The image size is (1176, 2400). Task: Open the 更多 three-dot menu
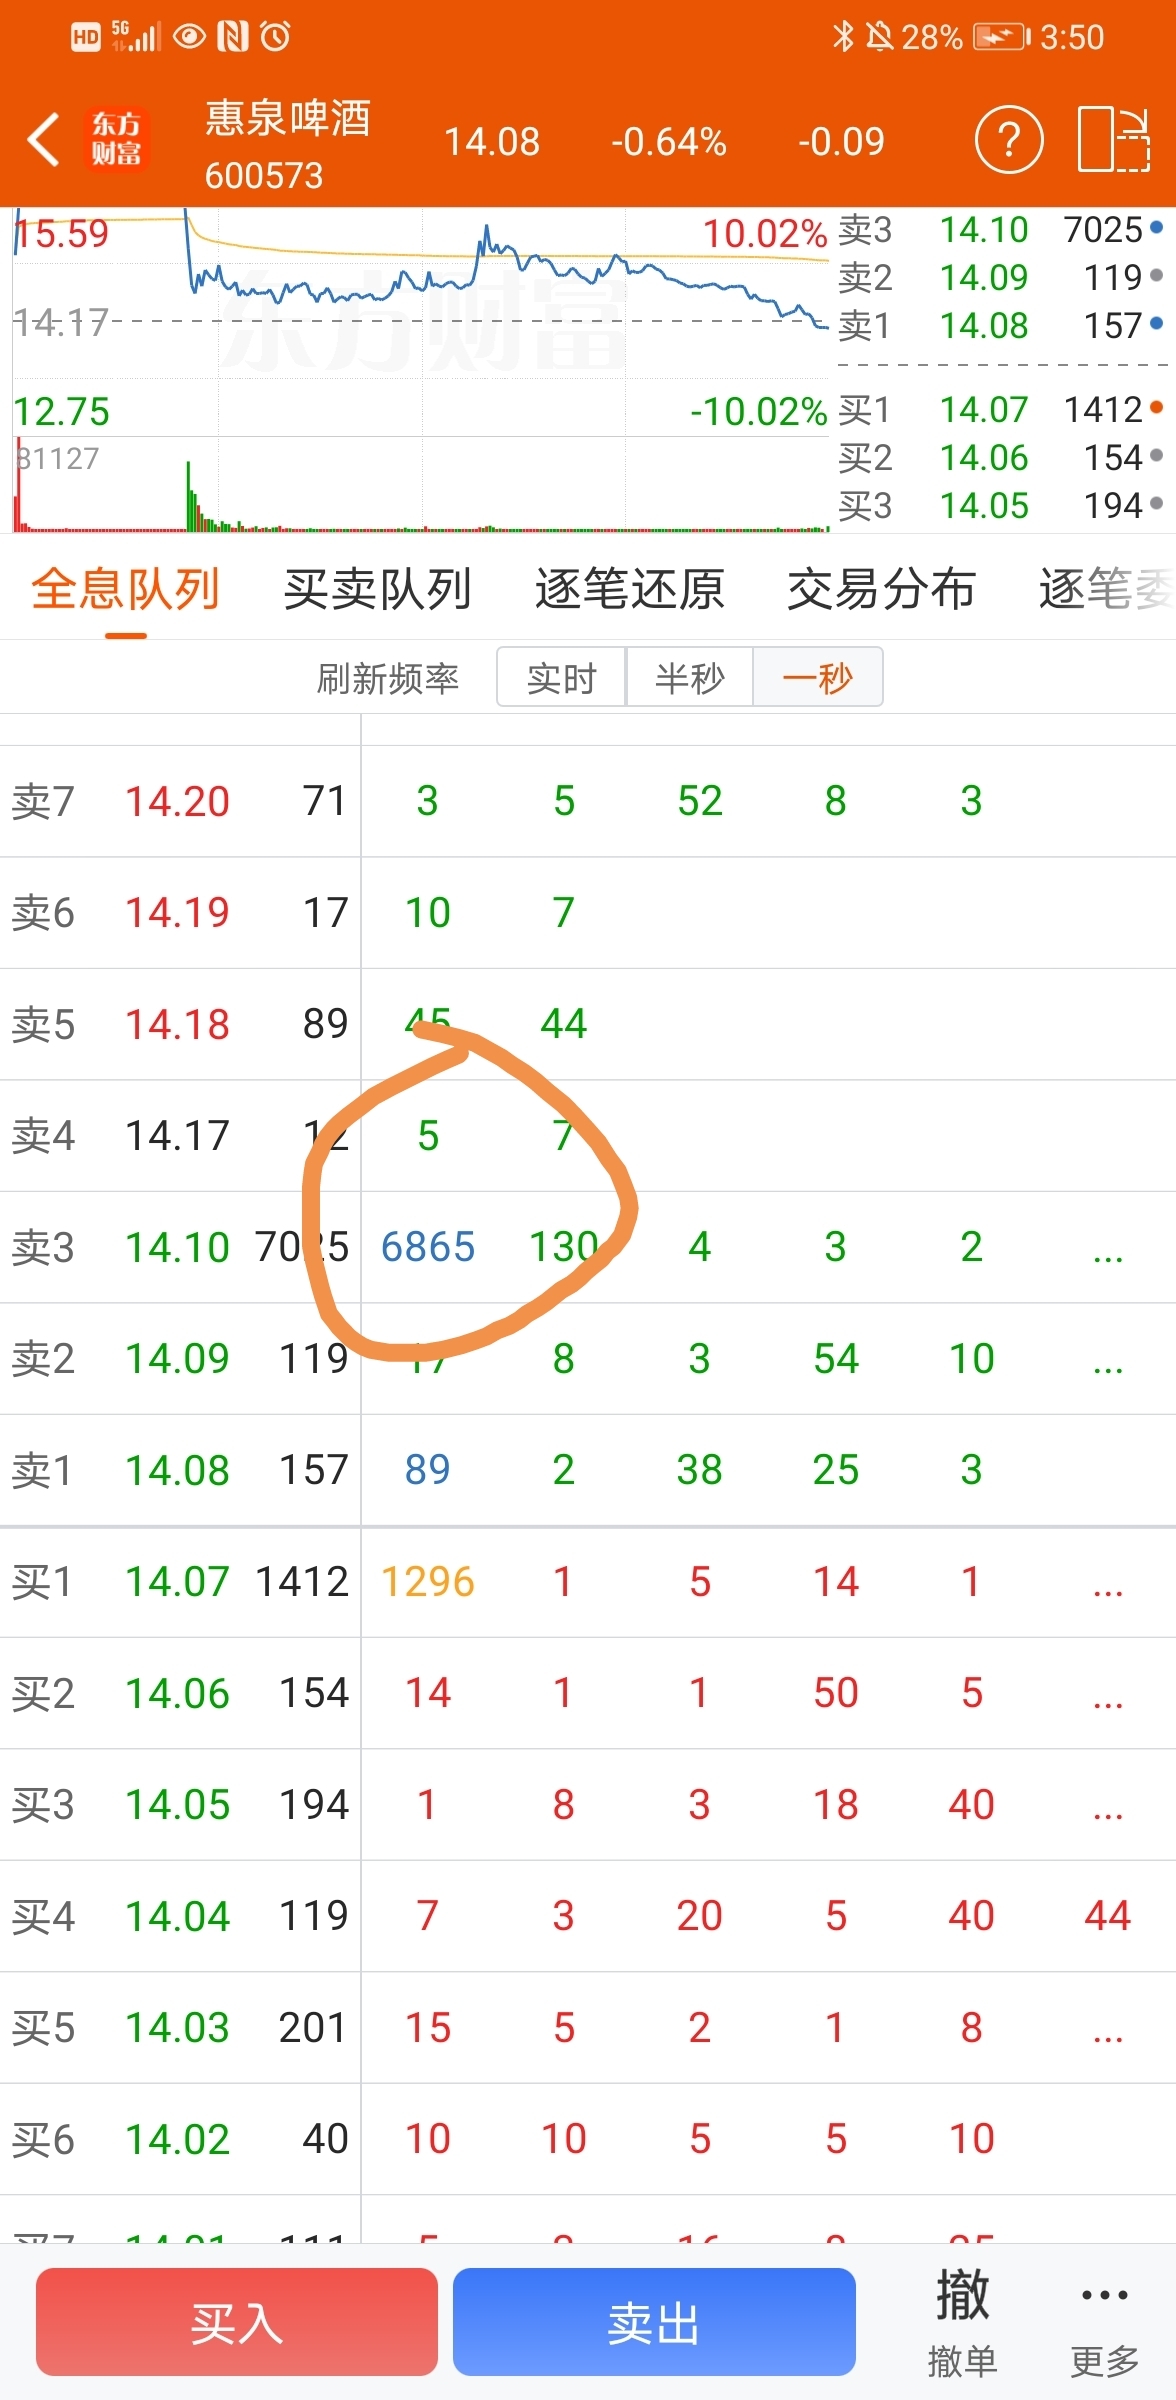[1105, 2322]
